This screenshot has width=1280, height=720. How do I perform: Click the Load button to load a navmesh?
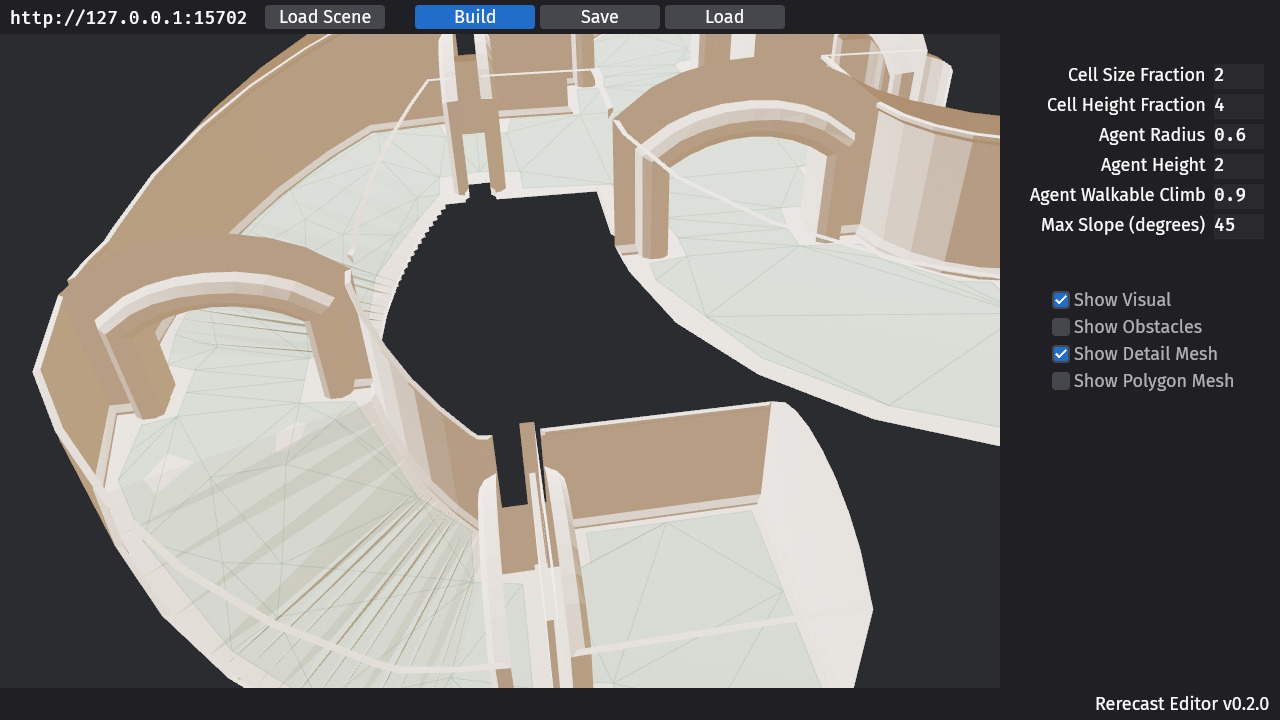tap(724, 16)
